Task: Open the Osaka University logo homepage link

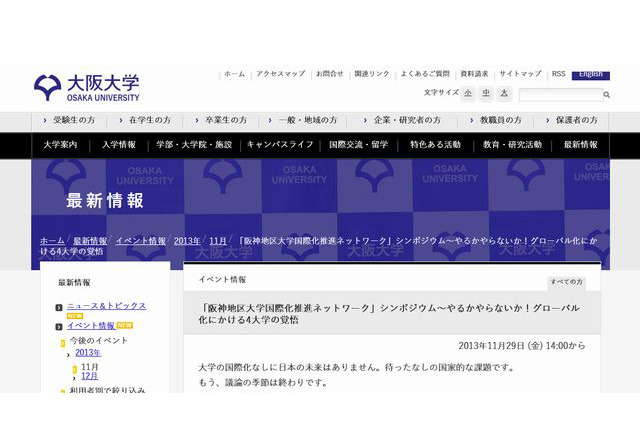Action: click(87, 87)
